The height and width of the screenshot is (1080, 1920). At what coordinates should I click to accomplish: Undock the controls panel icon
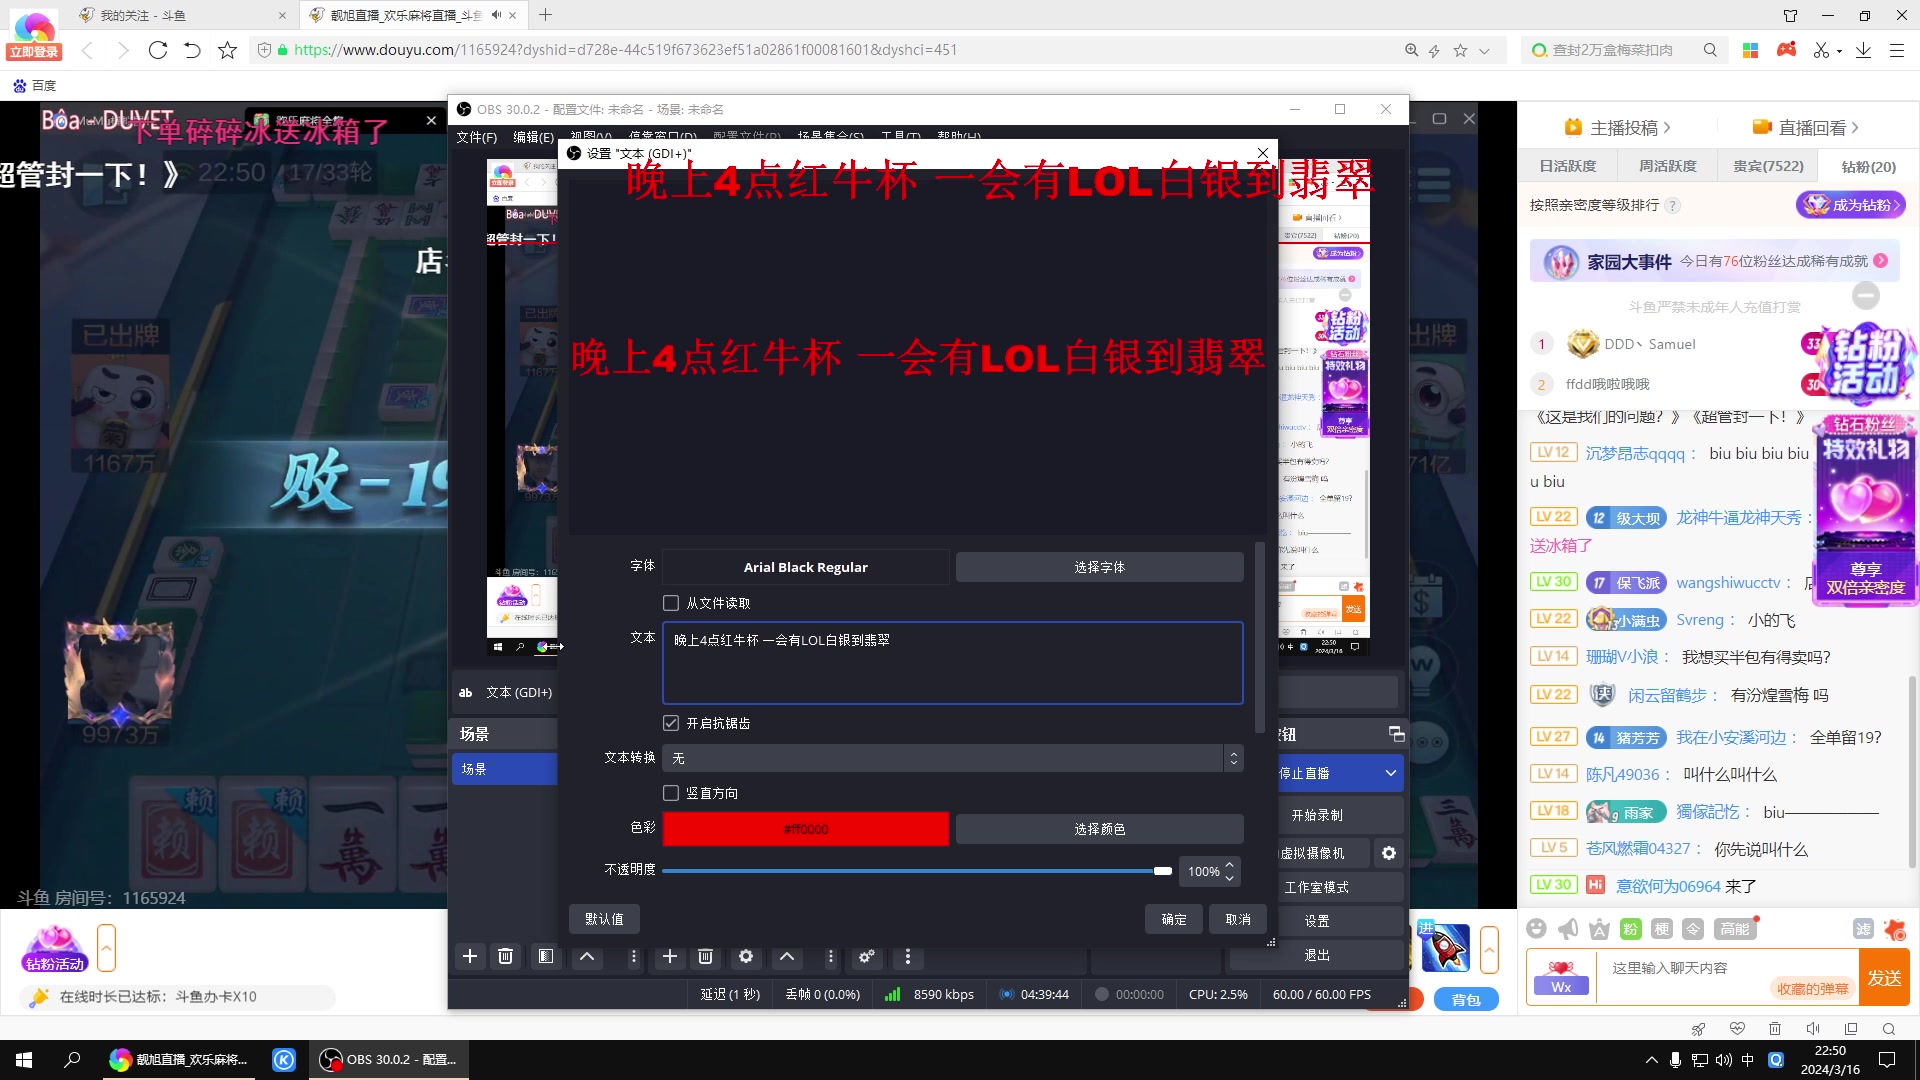click(1397, 734)
